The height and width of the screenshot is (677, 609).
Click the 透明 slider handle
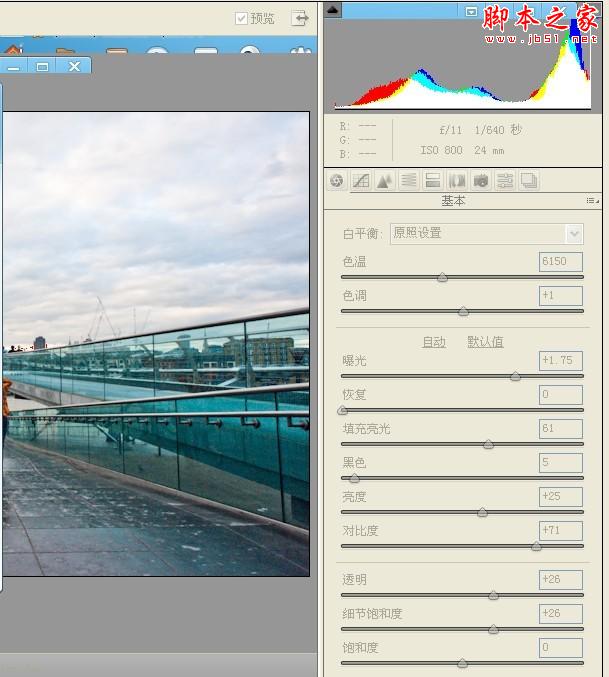(x=493, y=595)
